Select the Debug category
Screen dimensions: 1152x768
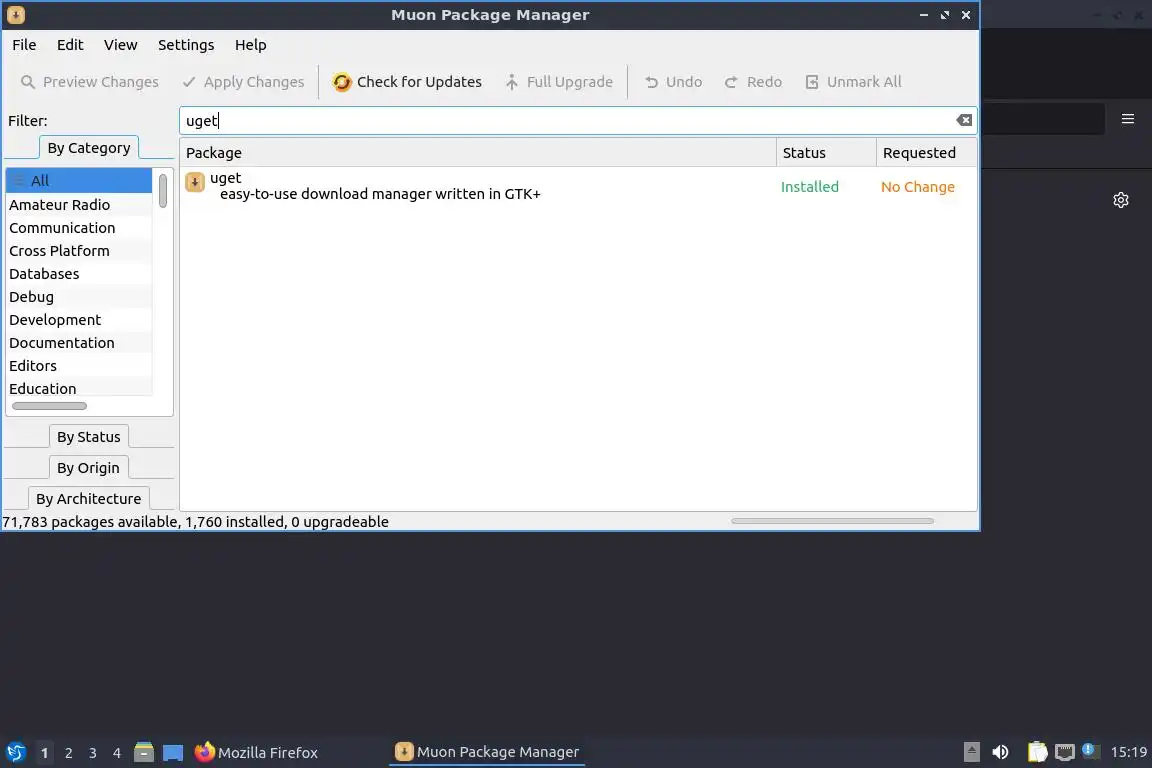coord(79,297)
